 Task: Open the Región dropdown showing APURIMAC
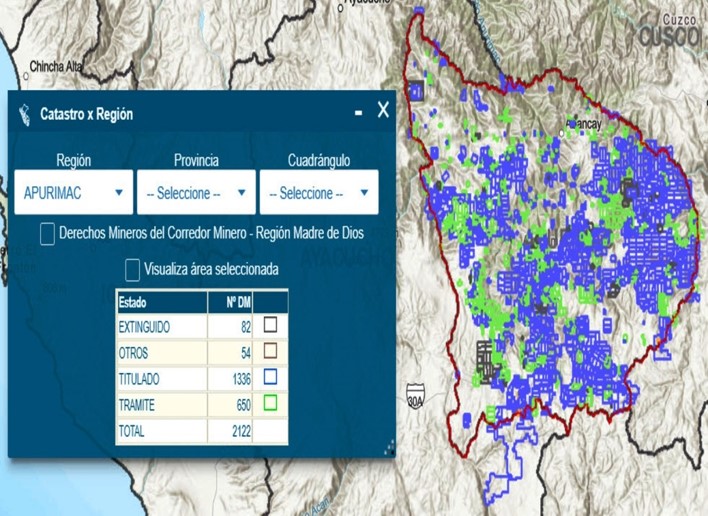click(x=74, y=193)
